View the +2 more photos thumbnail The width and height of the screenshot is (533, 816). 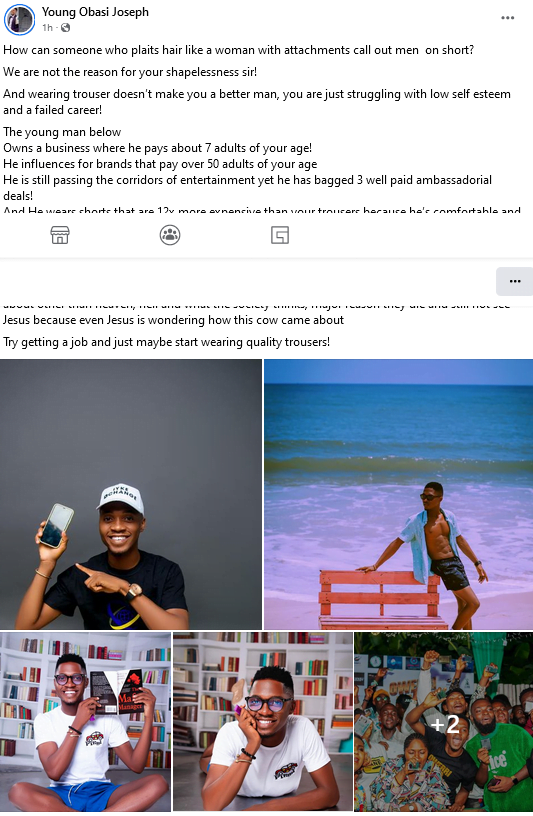pos(443,722)
